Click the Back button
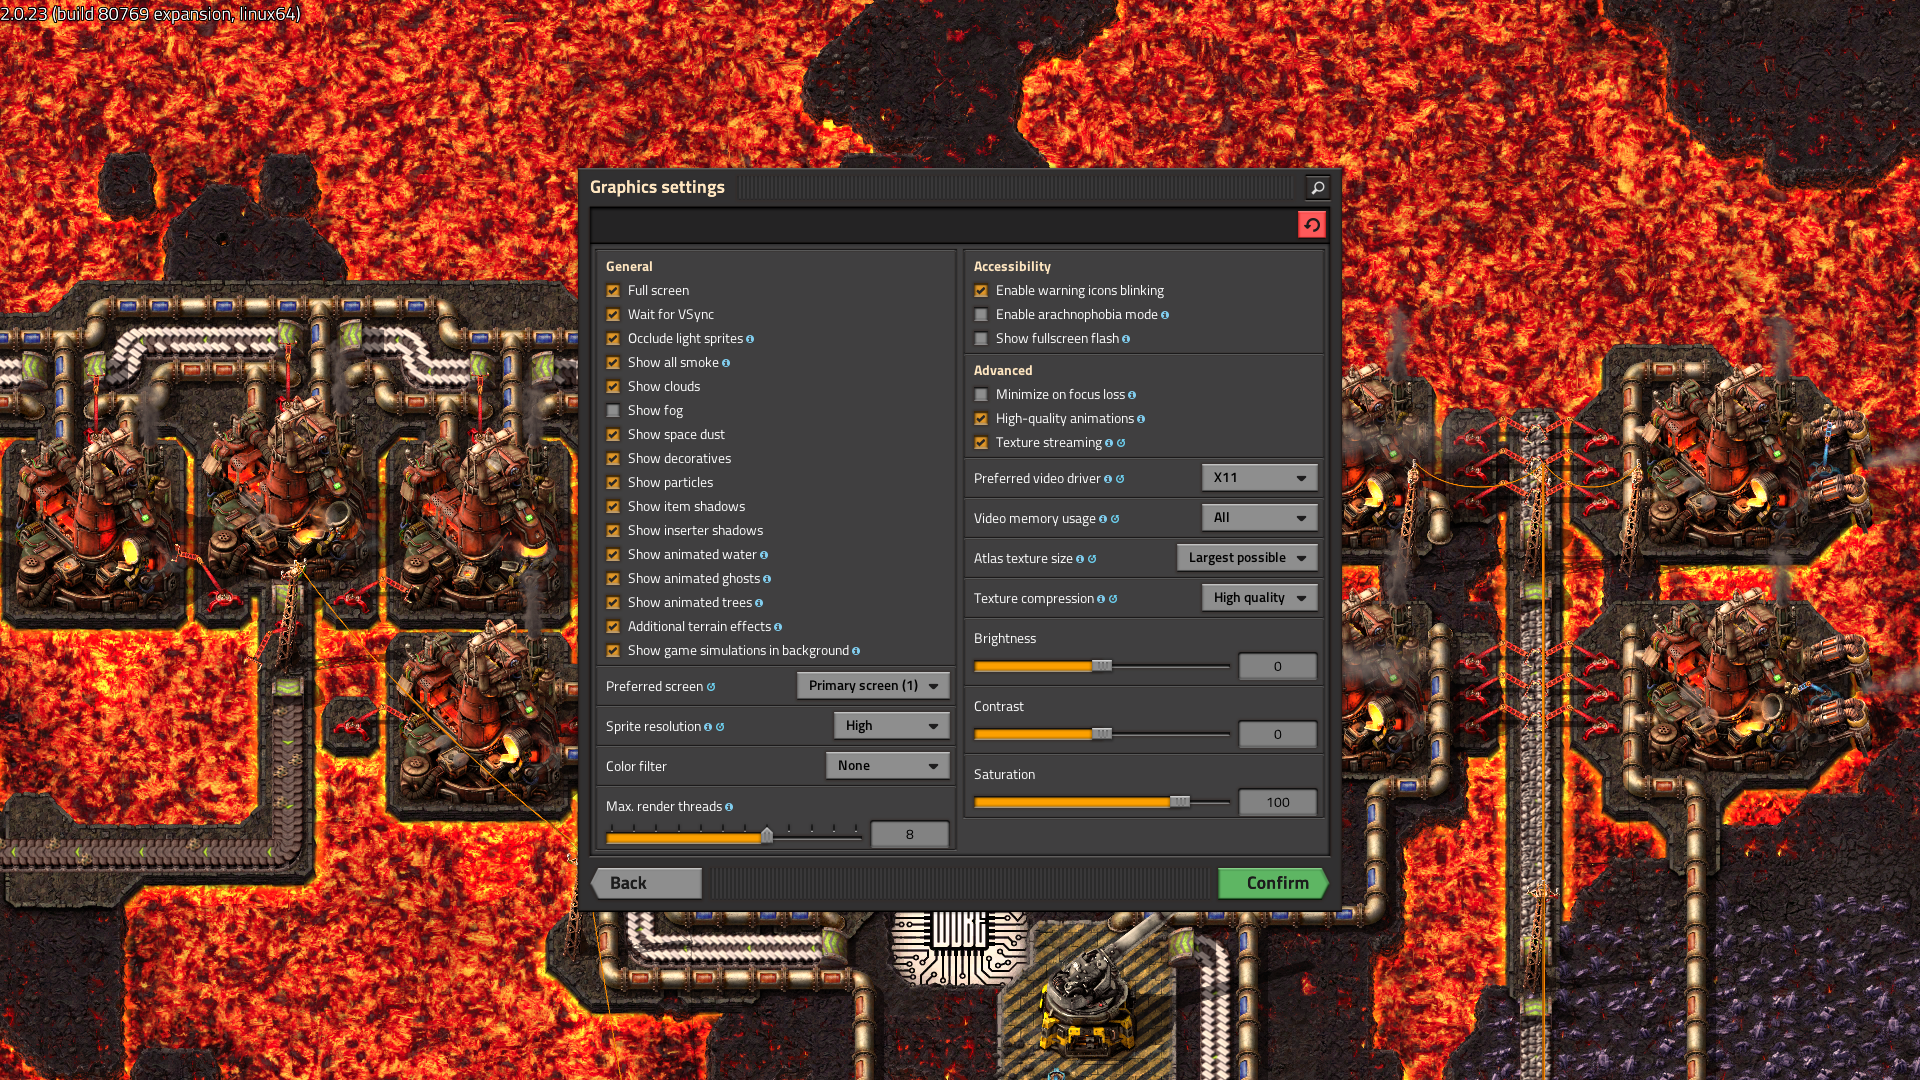Screen dimensions: 1920x1080 click(646, 883)
